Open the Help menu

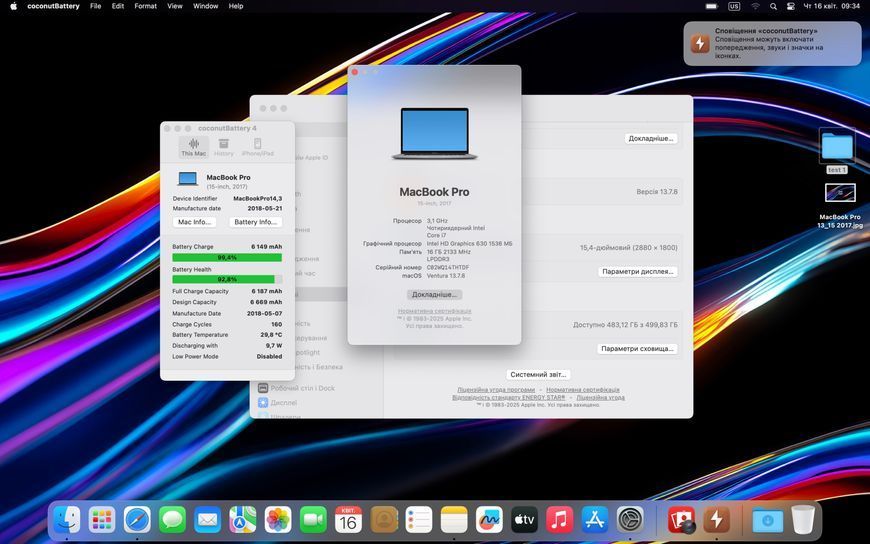[x=236, y=6]
